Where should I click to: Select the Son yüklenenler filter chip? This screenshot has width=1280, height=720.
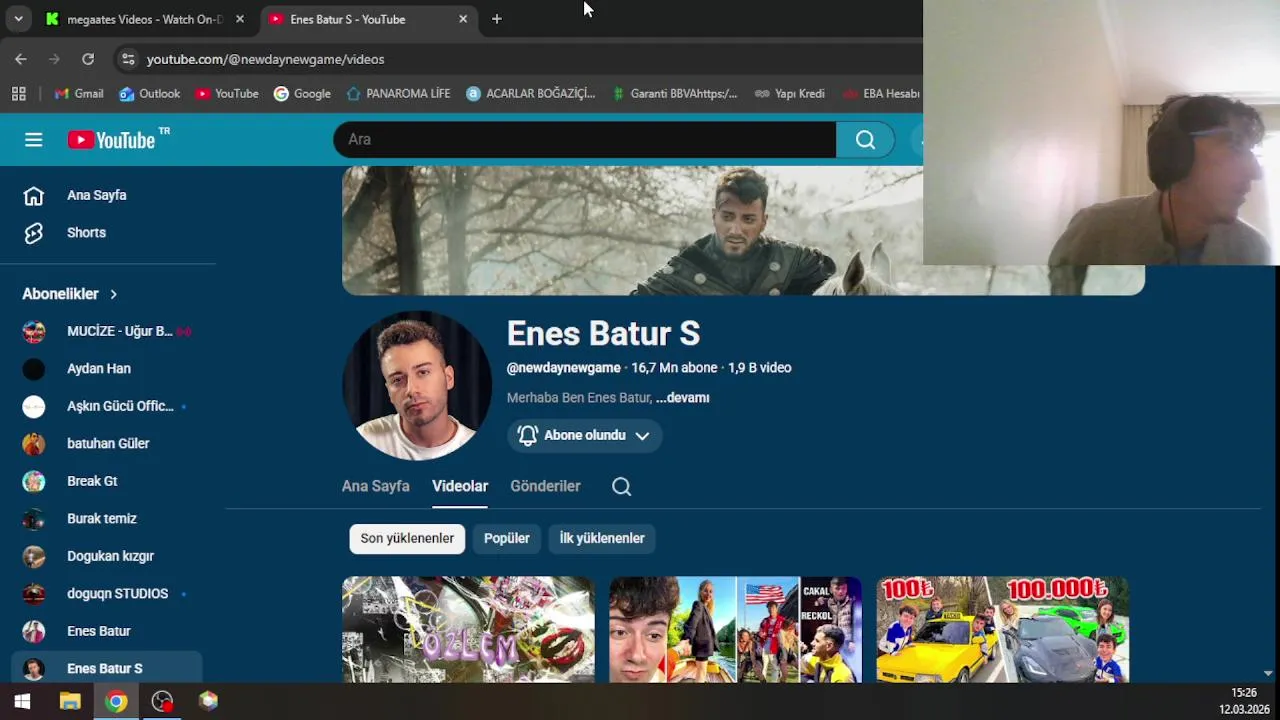[407, 538]
